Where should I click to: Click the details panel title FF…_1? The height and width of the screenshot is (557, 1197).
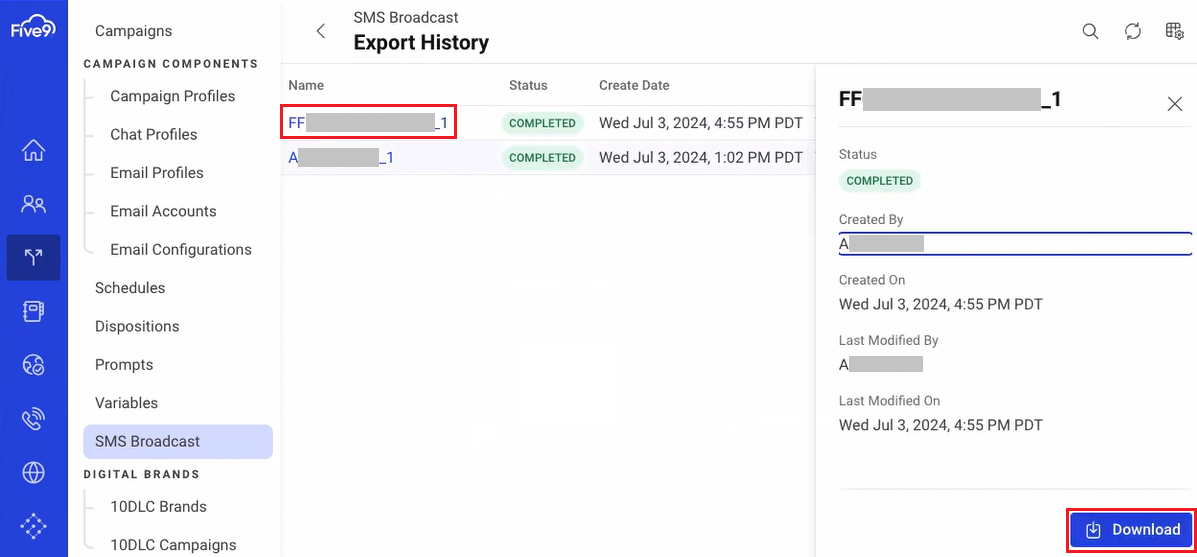point(950,99)
